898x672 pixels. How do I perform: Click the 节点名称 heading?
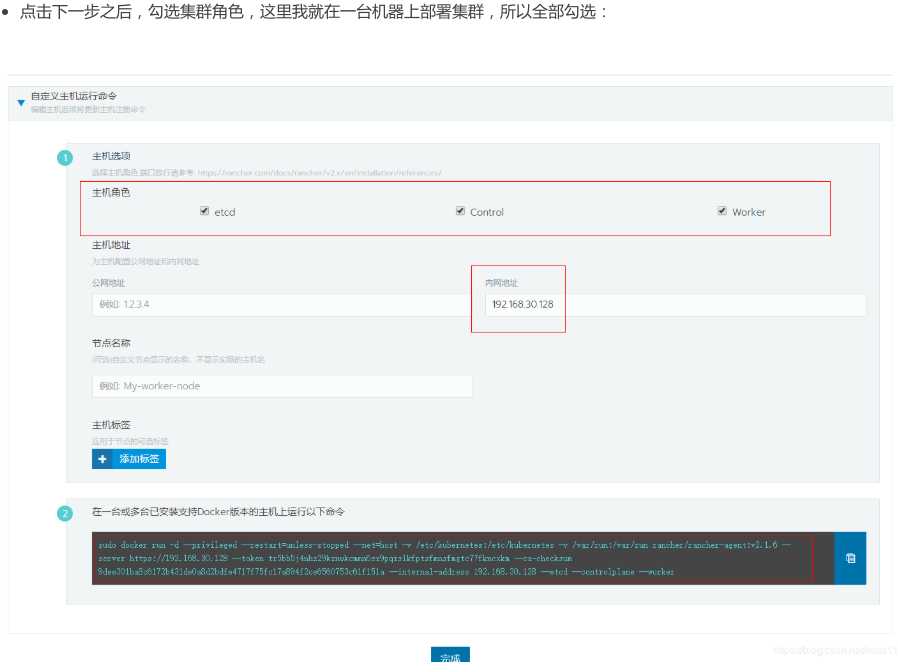111,343
